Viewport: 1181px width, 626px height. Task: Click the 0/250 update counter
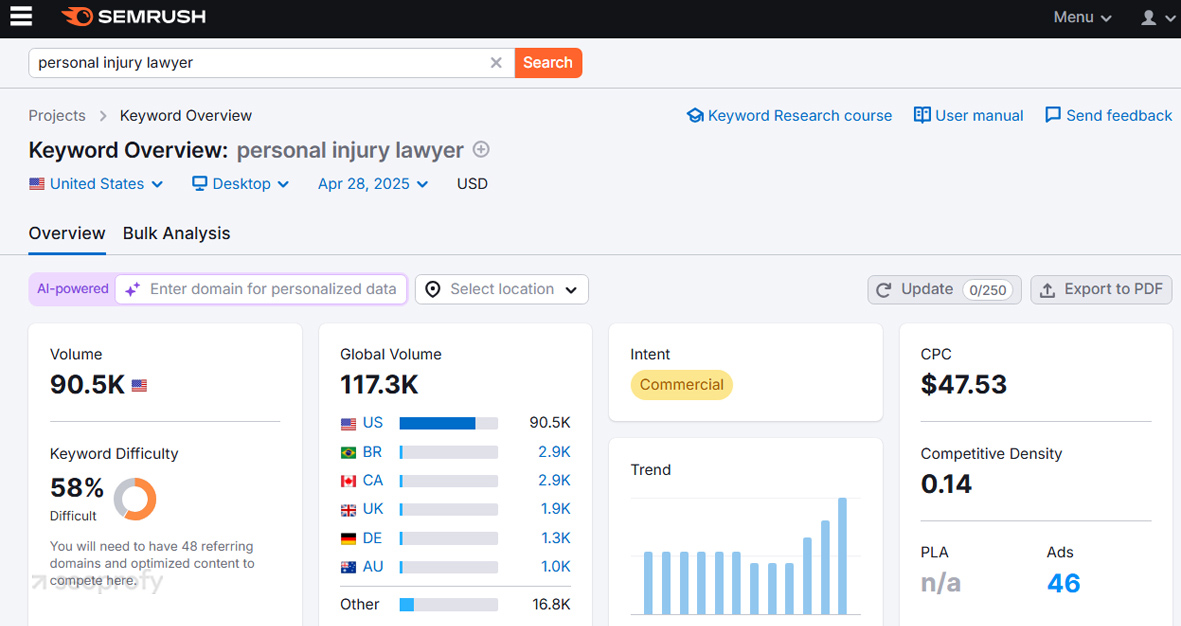(987, 290)
